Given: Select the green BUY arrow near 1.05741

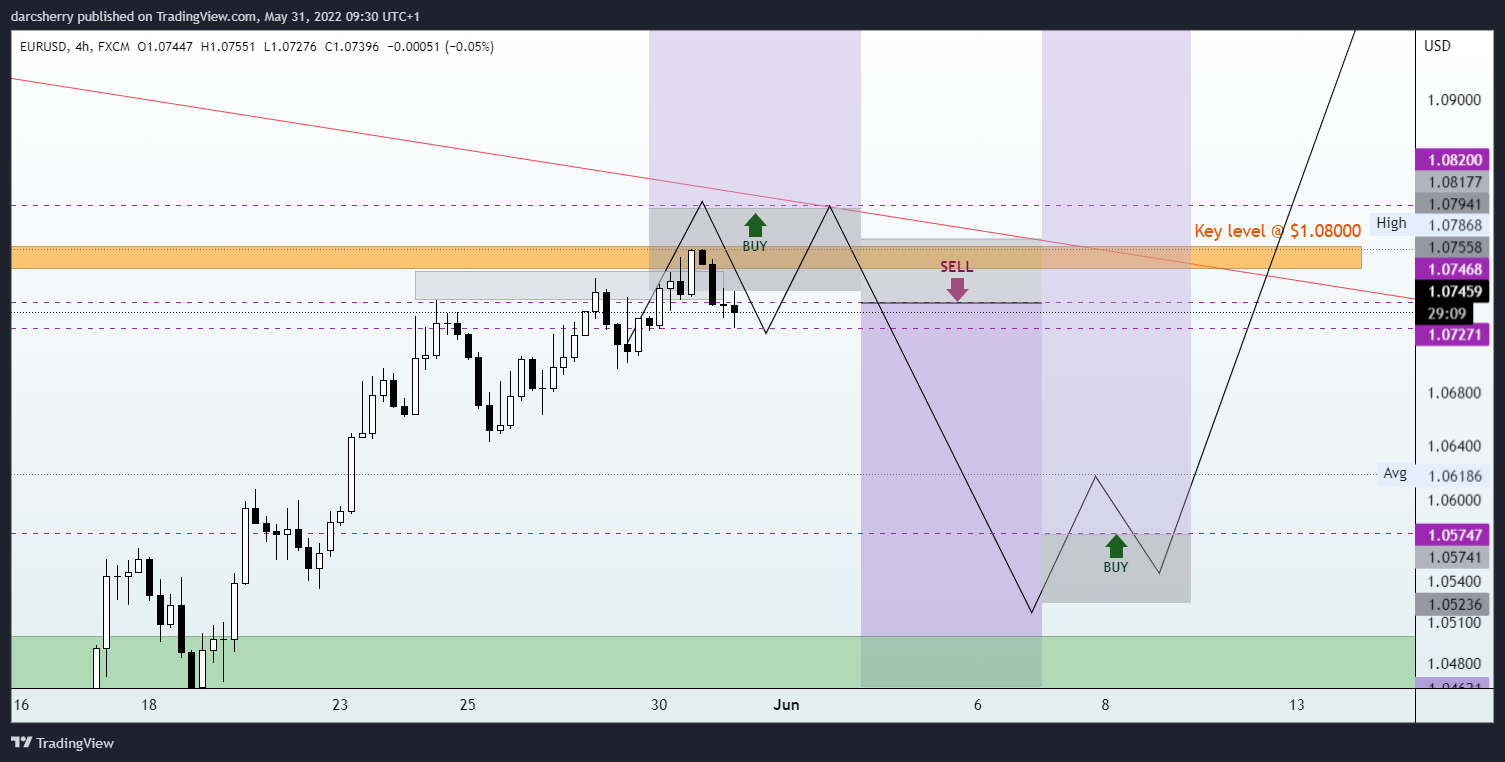Looking at the screenshot, I should 1115,546.
